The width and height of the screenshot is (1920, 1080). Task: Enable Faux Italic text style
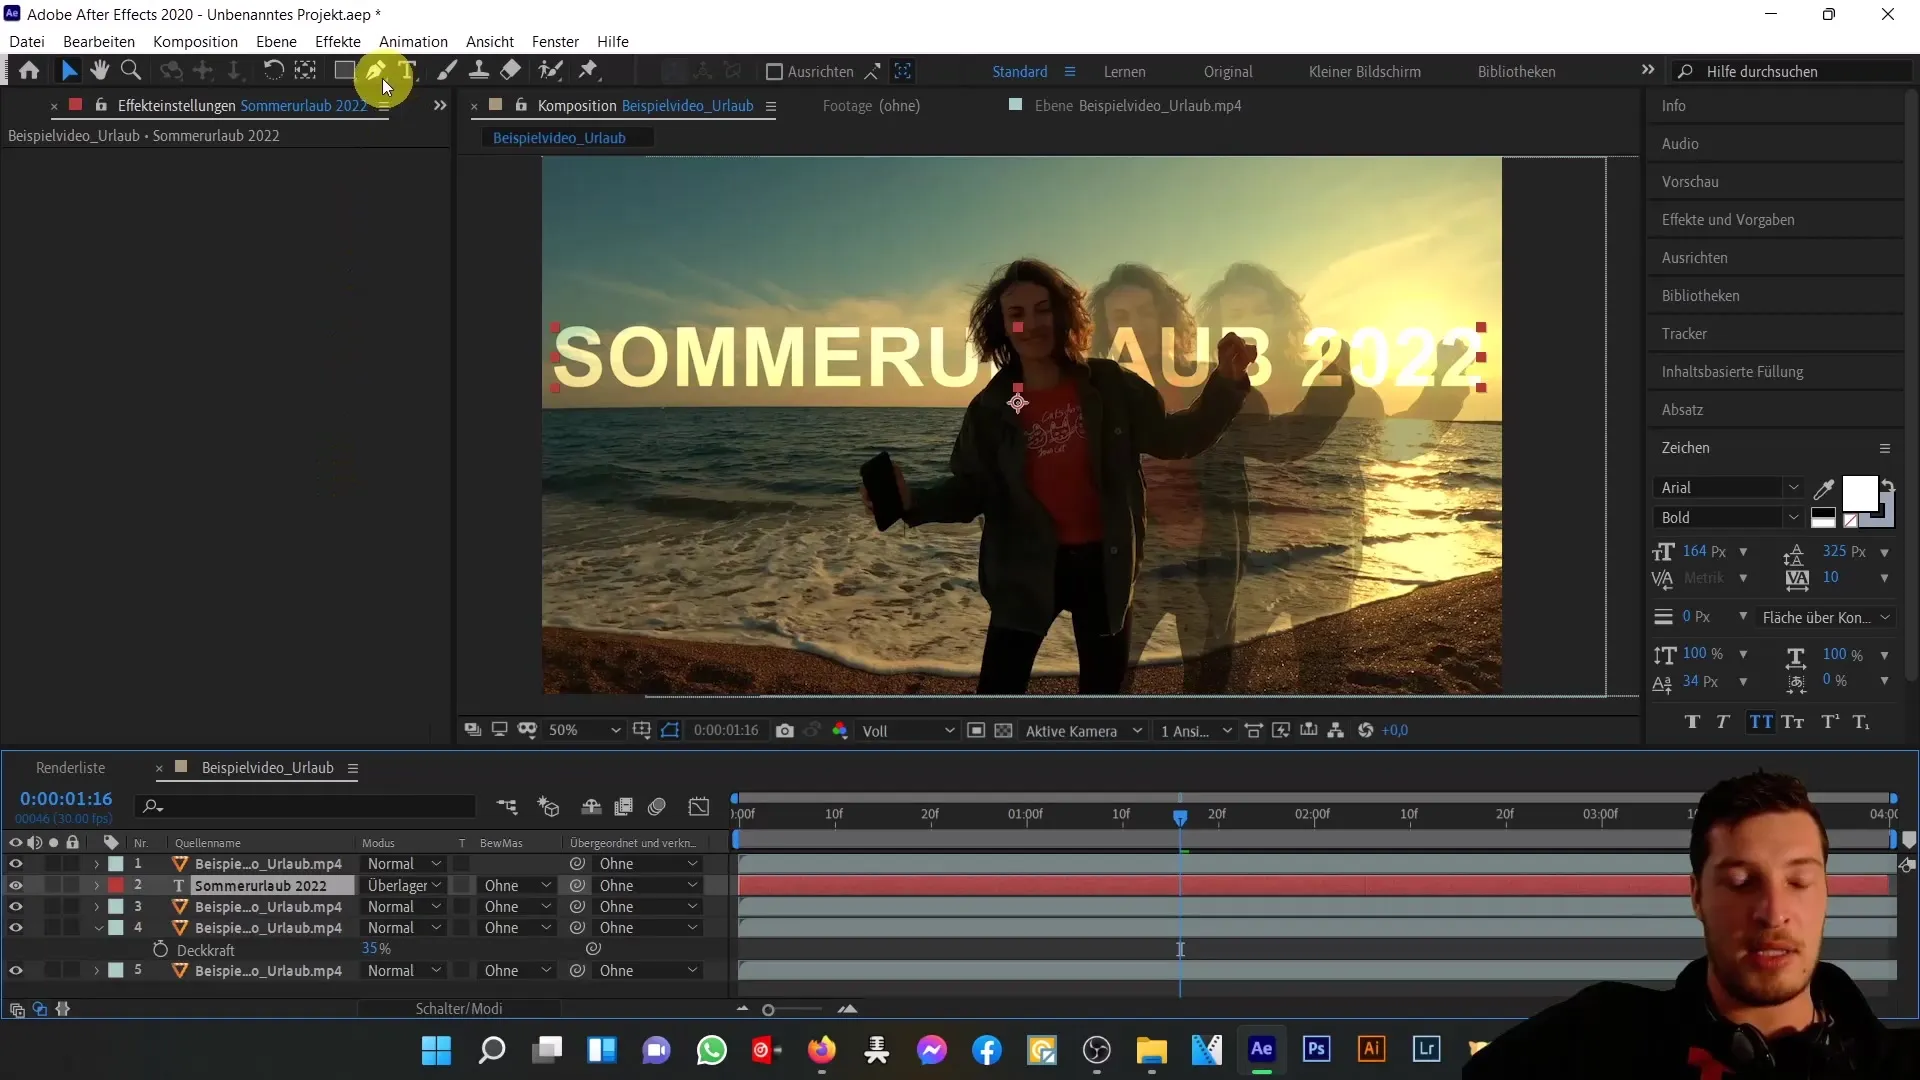[x=1723, y=722]
